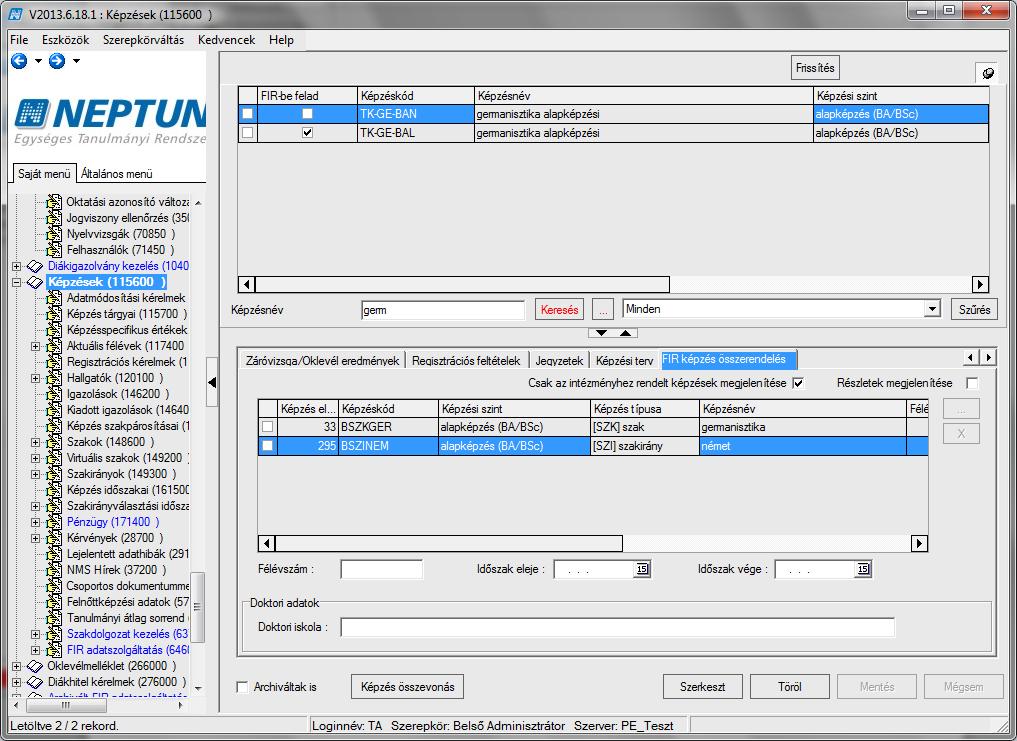Uncheck FIR-be felad for TK-GE-BAL

click(307, 133)
